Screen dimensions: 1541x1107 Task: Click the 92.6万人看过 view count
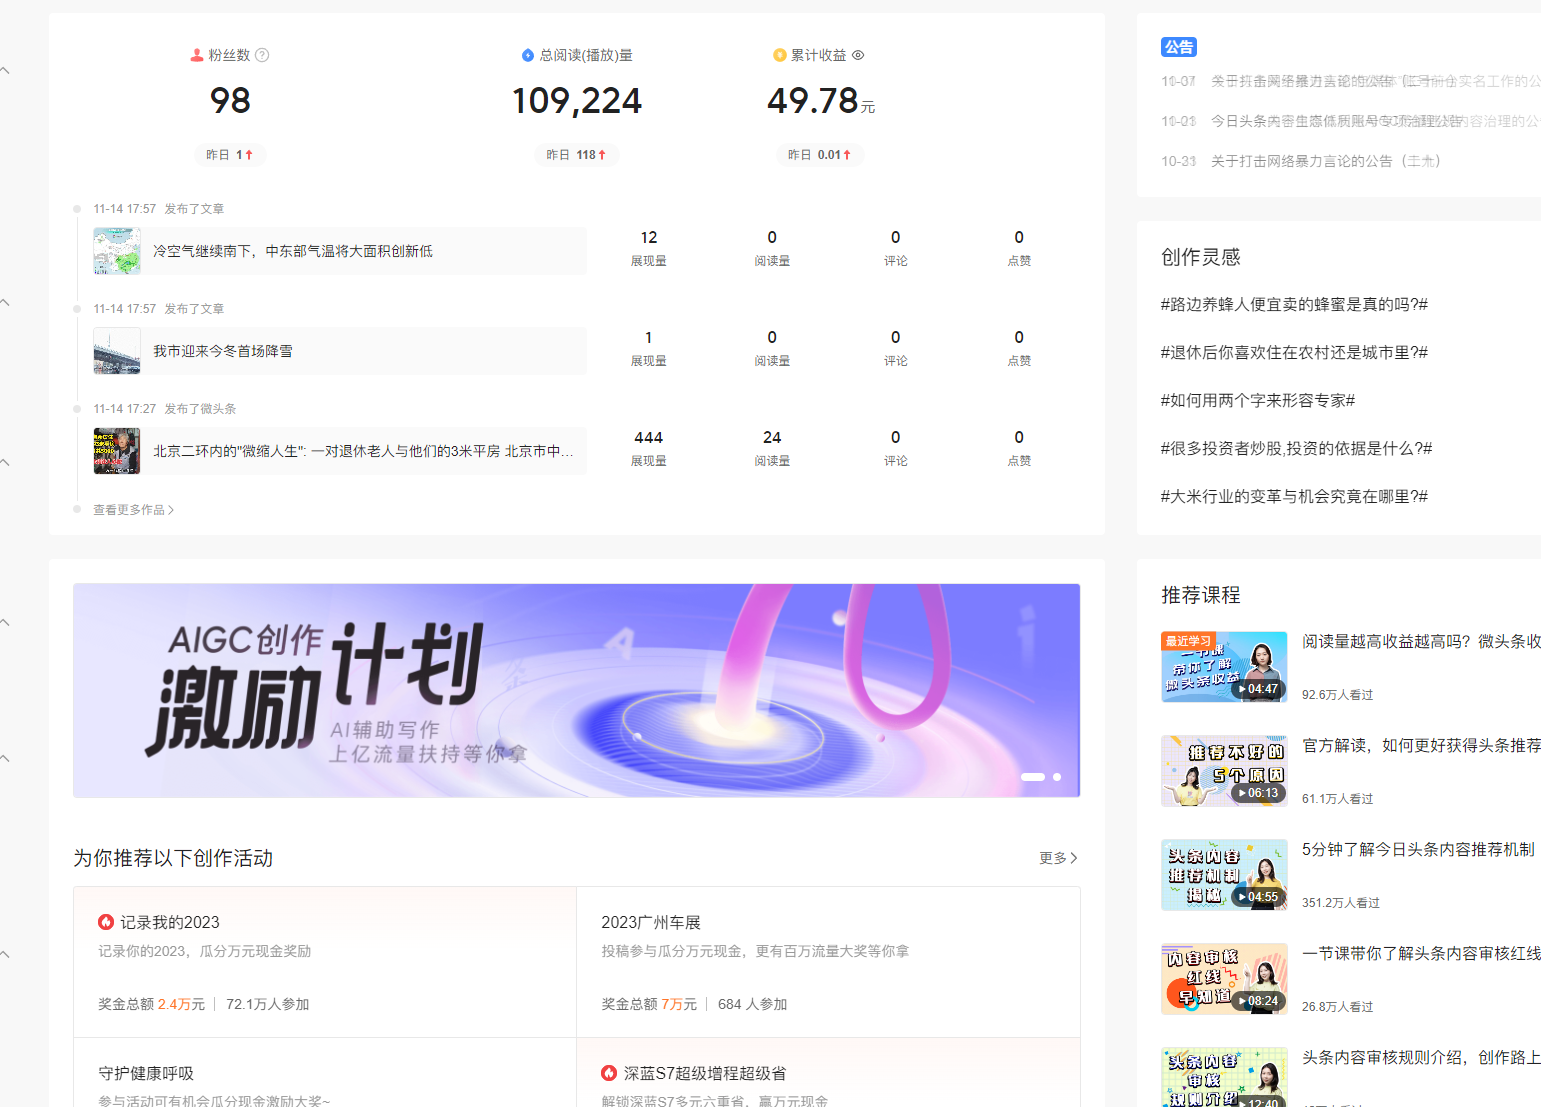[x=1338, y=695]
